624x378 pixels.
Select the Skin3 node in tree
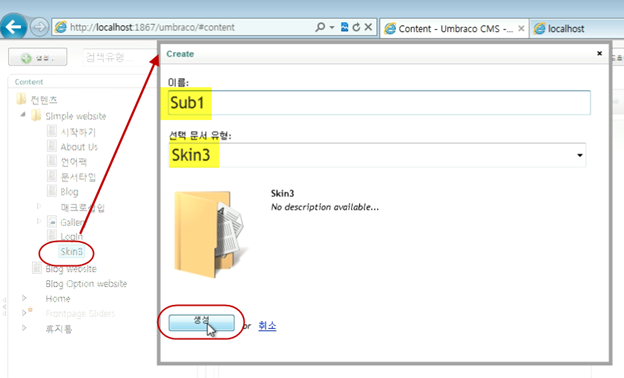[x=71, y=251]
